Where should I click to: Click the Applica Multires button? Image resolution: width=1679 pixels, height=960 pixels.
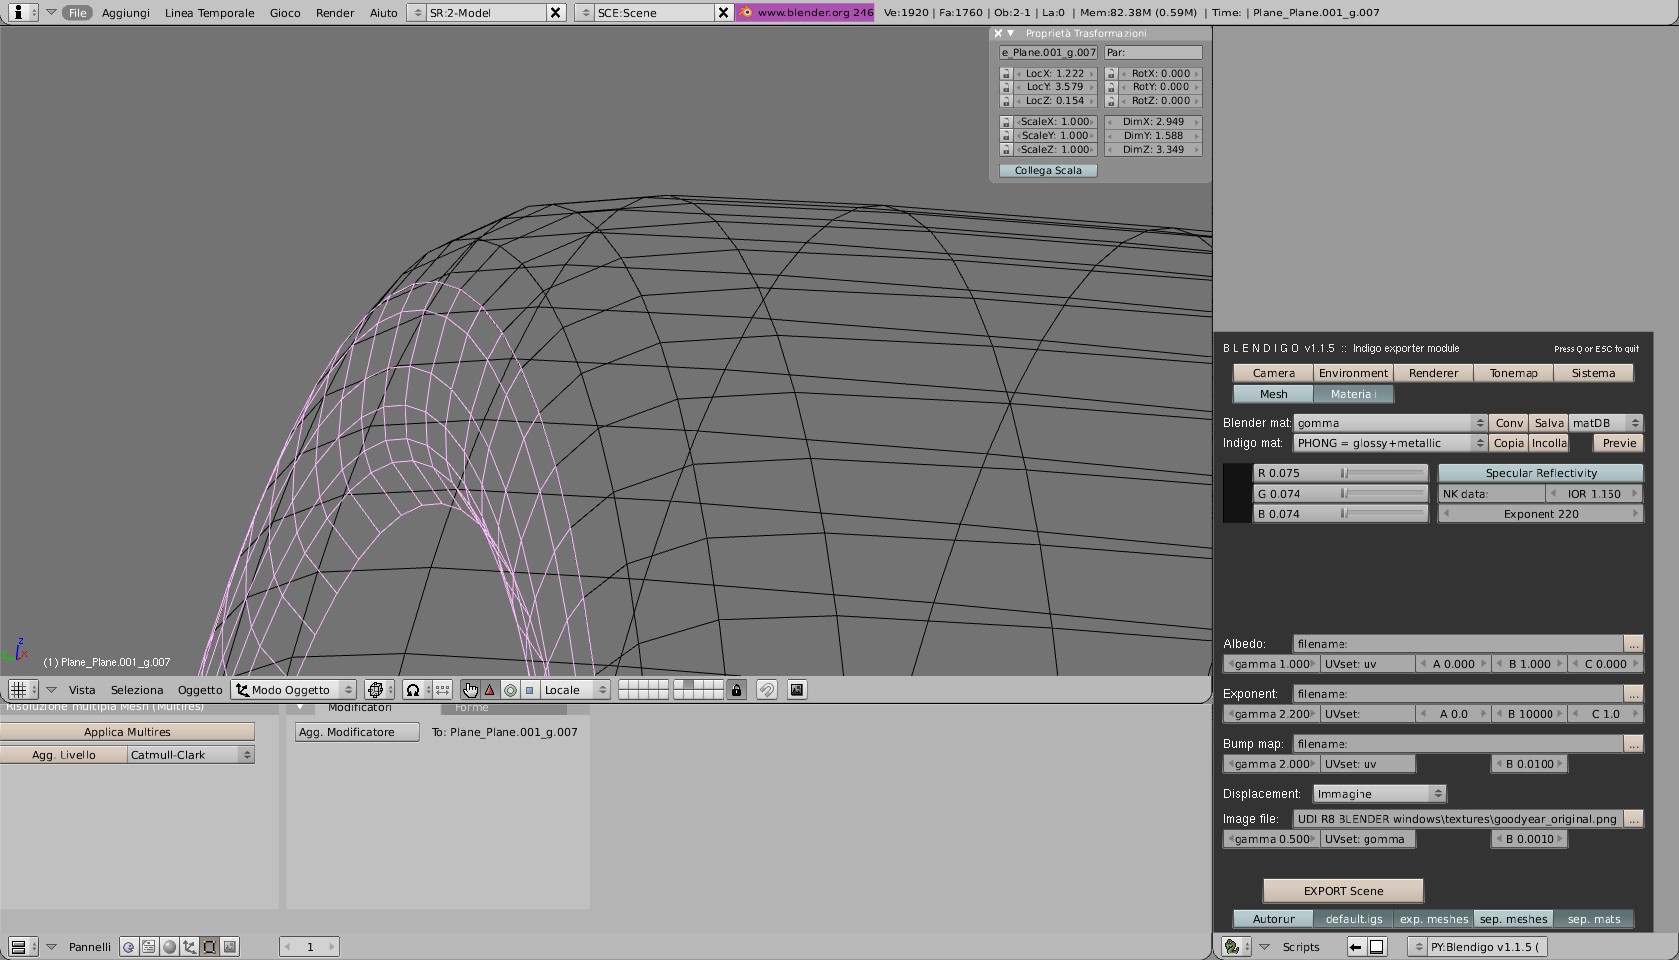coord(127,732)
